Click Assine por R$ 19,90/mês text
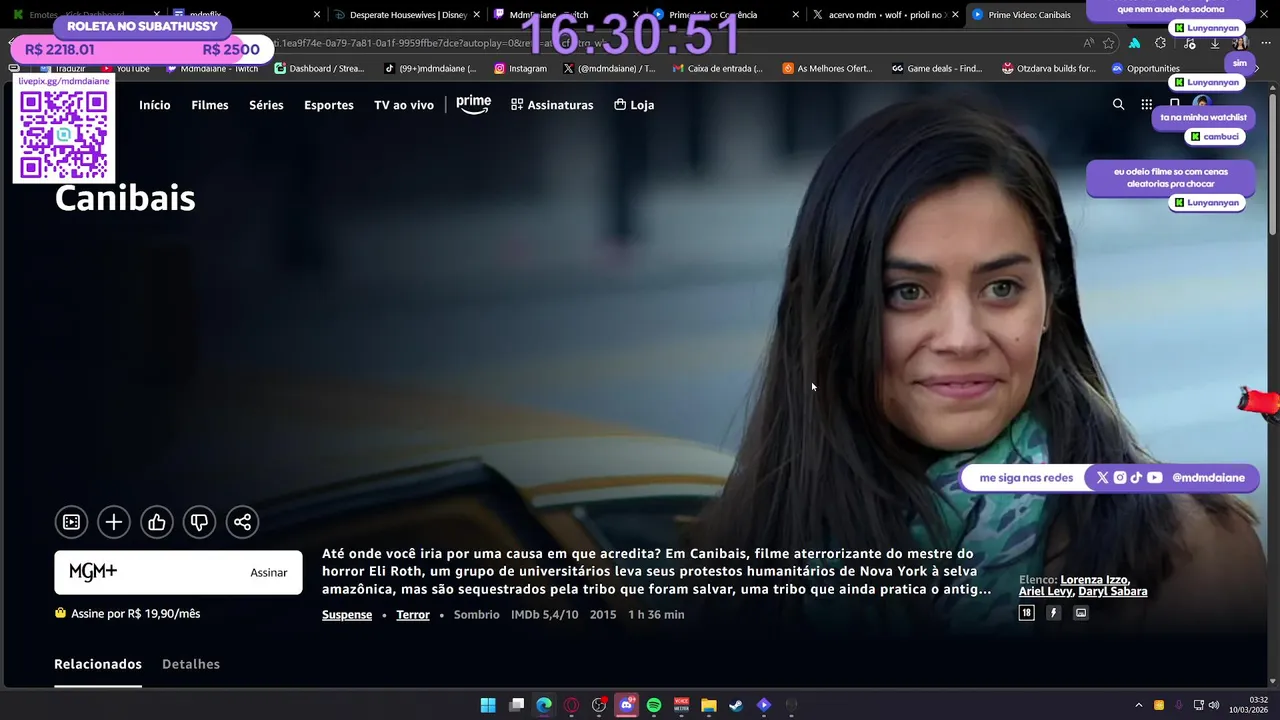 click(135, 614)
